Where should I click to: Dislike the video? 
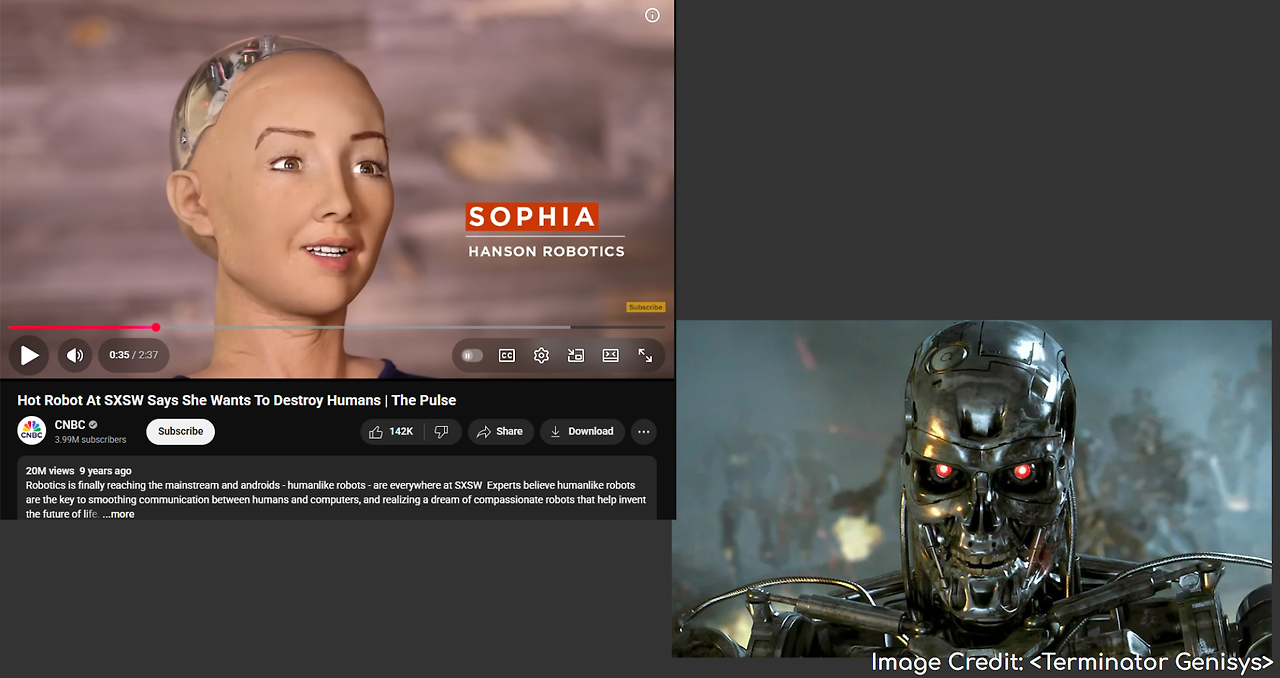coord(441,431)
